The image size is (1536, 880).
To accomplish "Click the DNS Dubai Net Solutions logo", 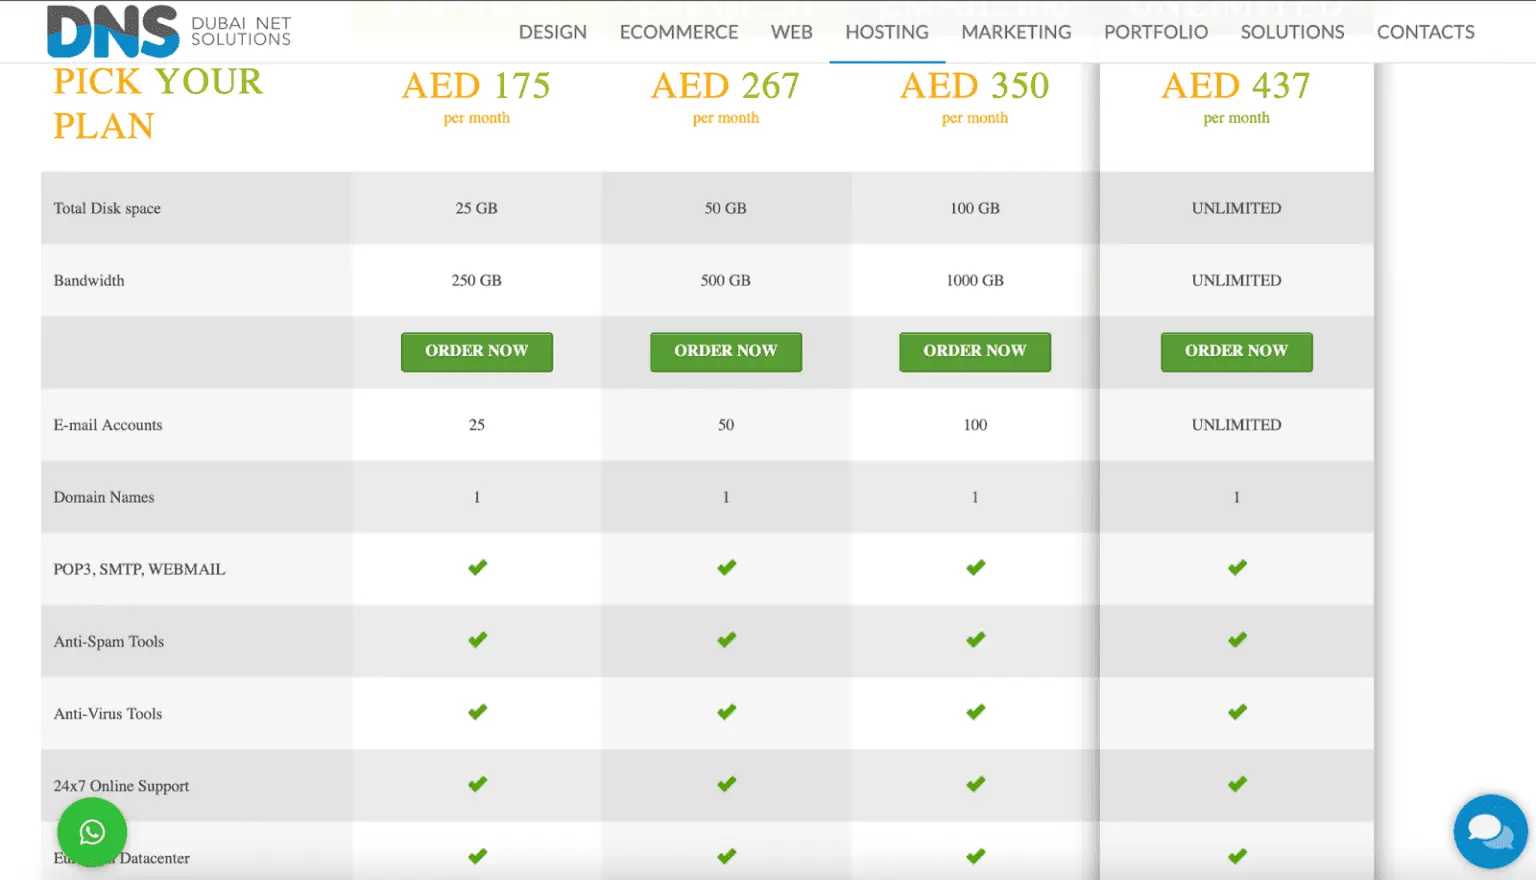I will (x=169, y=32).
